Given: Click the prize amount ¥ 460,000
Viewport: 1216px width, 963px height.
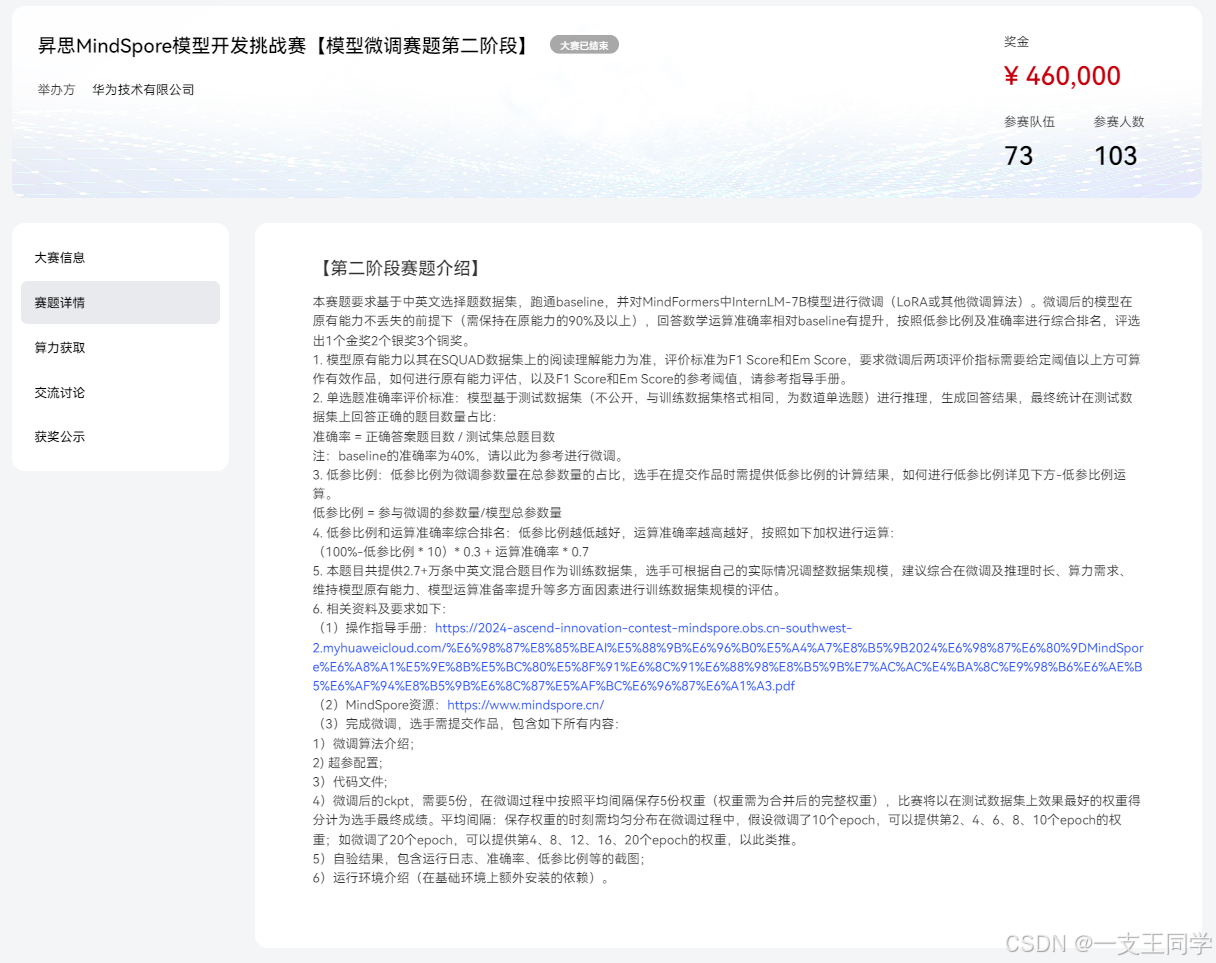Looking at the screenshot, I should pyautogui.click(x=1062, y=76).
